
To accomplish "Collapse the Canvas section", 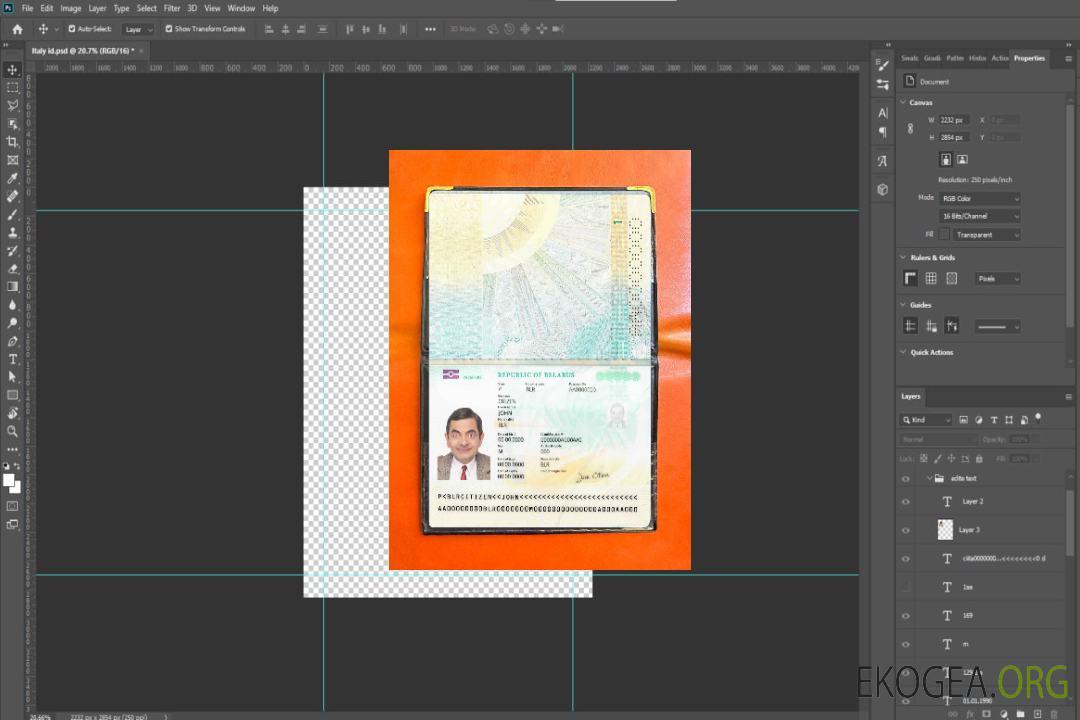I will coord(903,103).
